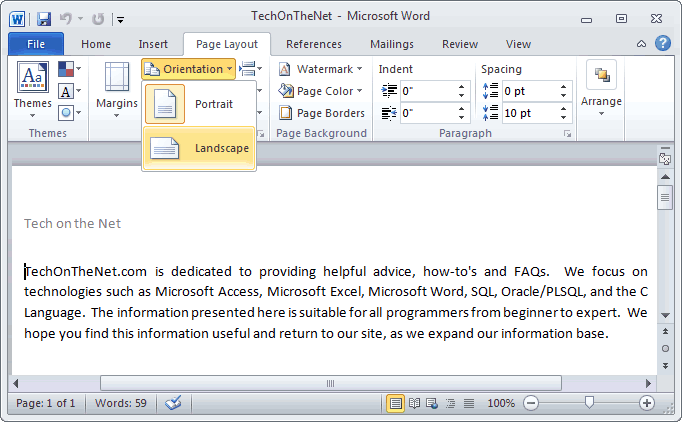The image size is (682, 422).
Task: Click the right Indent value field
Action: point(428,113)
